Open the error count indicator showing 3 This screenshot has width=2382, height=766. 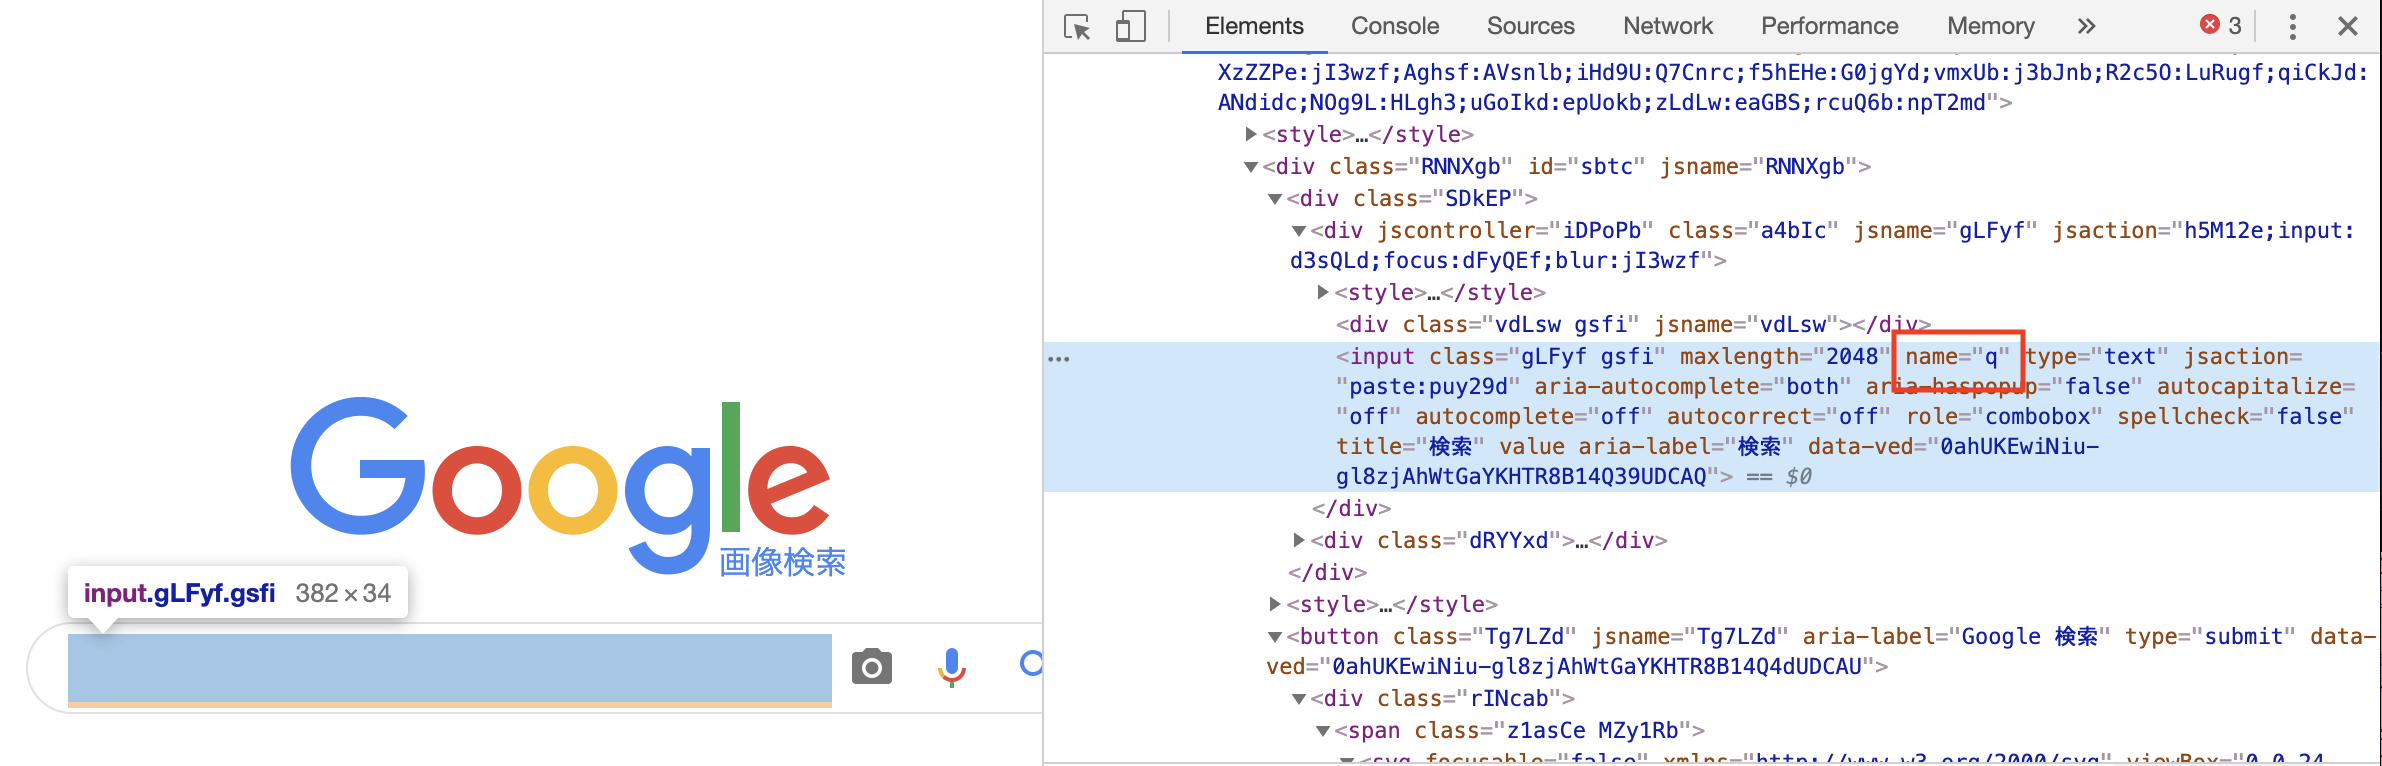click(x=2221, y=25)
